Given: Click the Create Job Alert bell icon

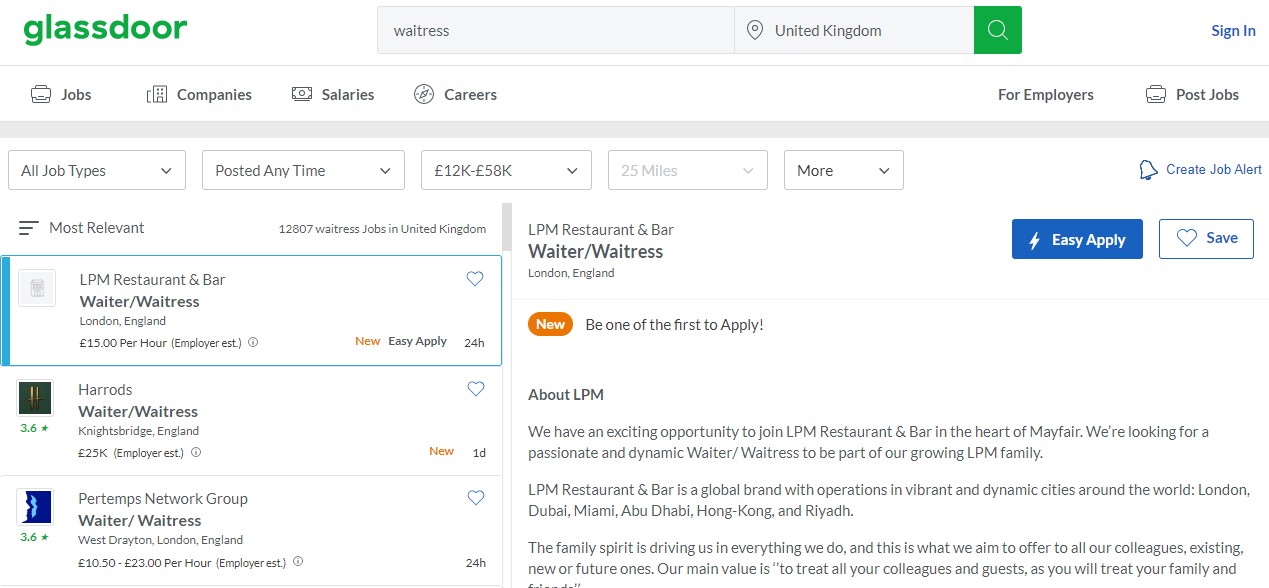Looking at the screenshot, I should 1148,170.
